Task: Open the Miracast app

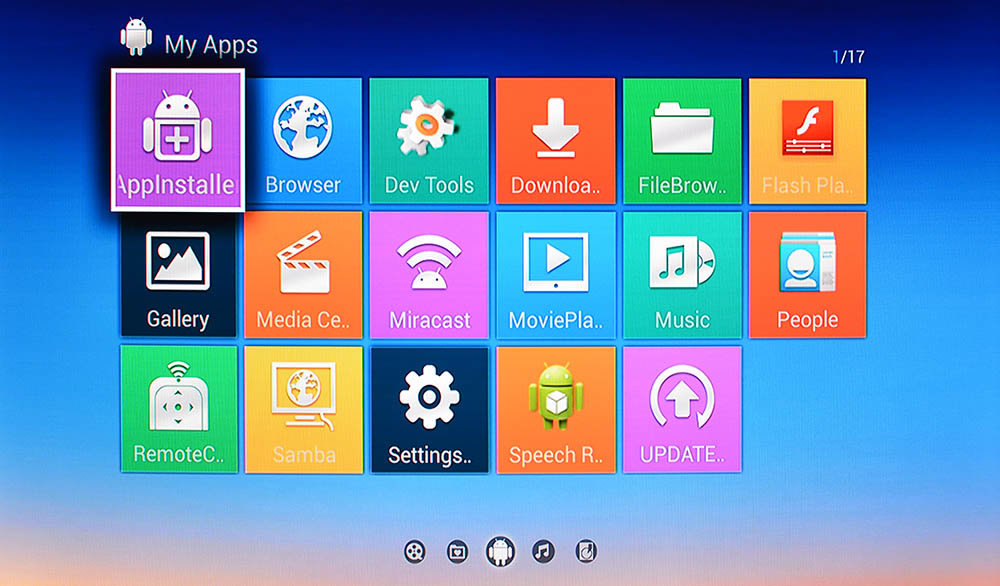Action: (429, 275)
